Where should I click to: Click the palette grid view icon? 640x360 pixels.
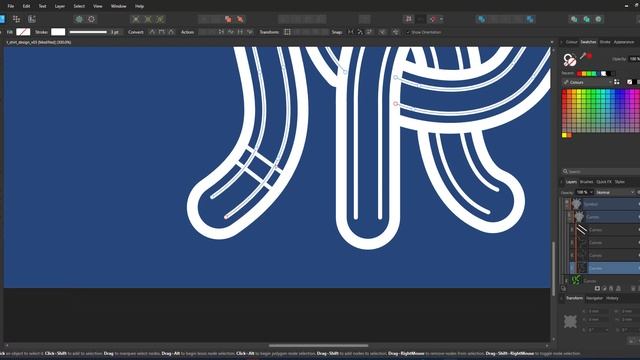click(x=617, y=82)
